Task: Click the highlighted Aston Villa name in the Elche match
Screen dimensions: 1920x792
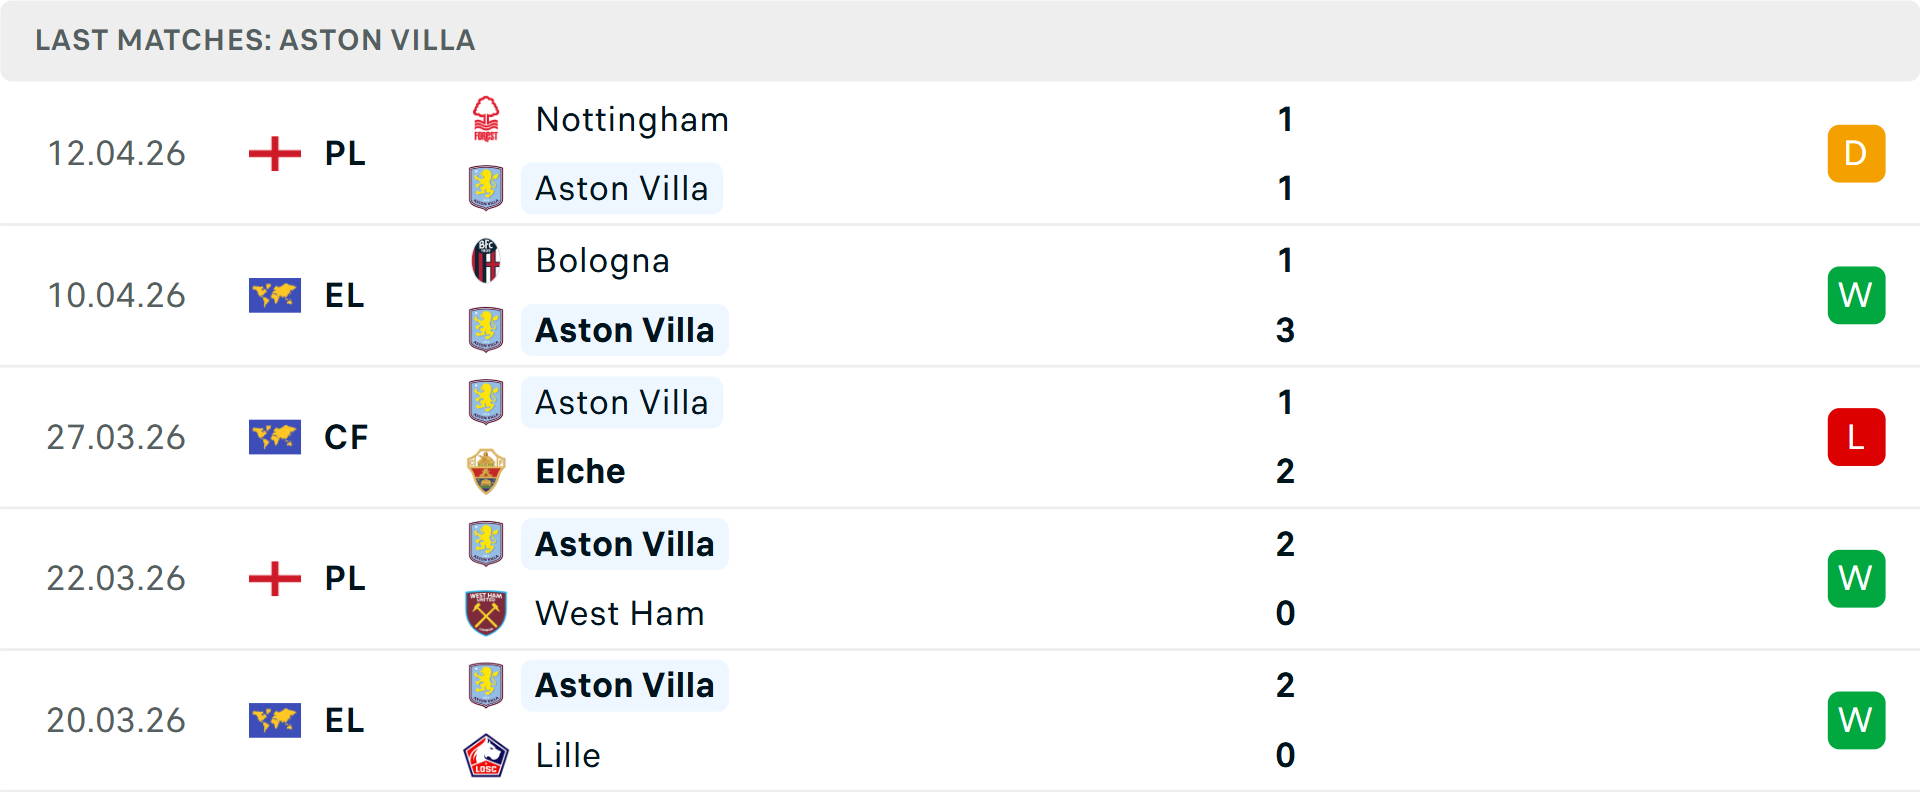Action: [622, 402]
